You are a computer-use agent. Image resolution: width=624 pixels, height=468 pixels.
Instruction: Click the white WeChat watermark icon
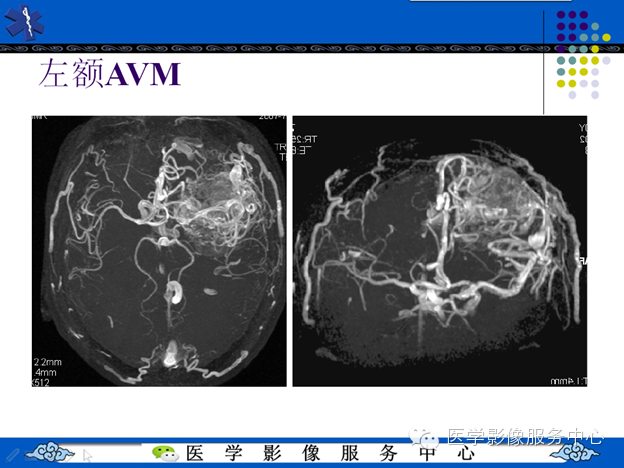click(x=425, y=438)
